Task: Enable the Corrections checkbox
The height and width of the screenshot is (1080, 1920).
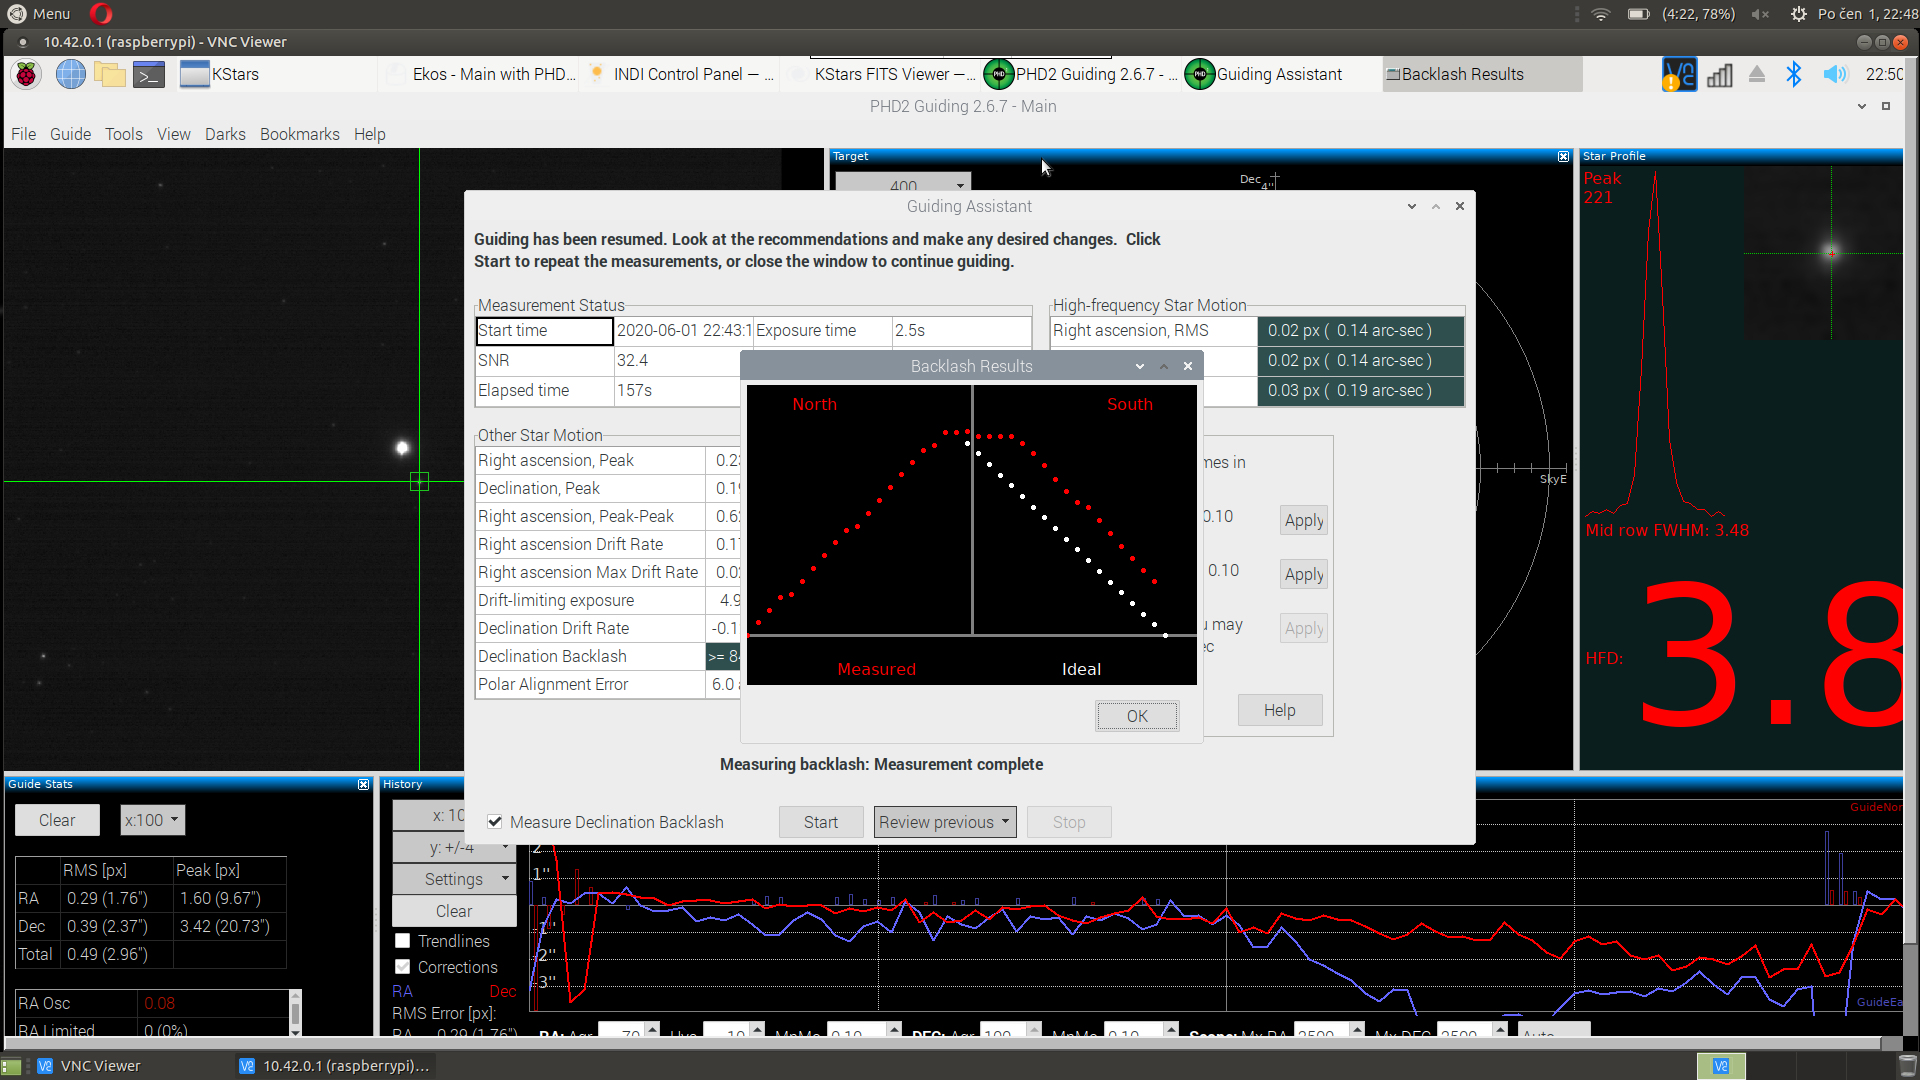Action: click(x=403, y=967)
